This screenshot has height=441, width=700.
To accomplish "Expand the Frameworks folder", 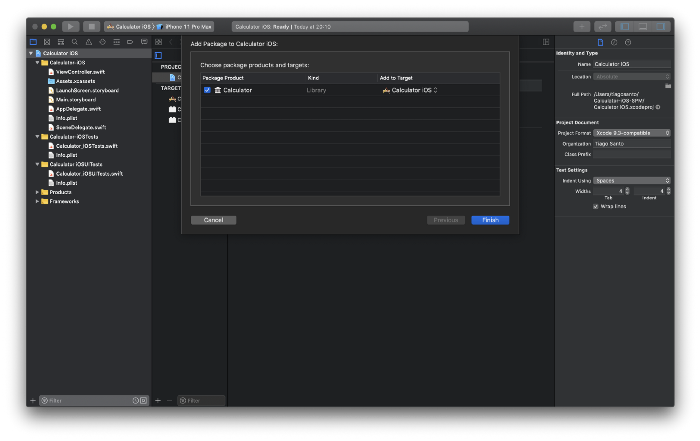I will pyautogui.click(x=38, y=201).
